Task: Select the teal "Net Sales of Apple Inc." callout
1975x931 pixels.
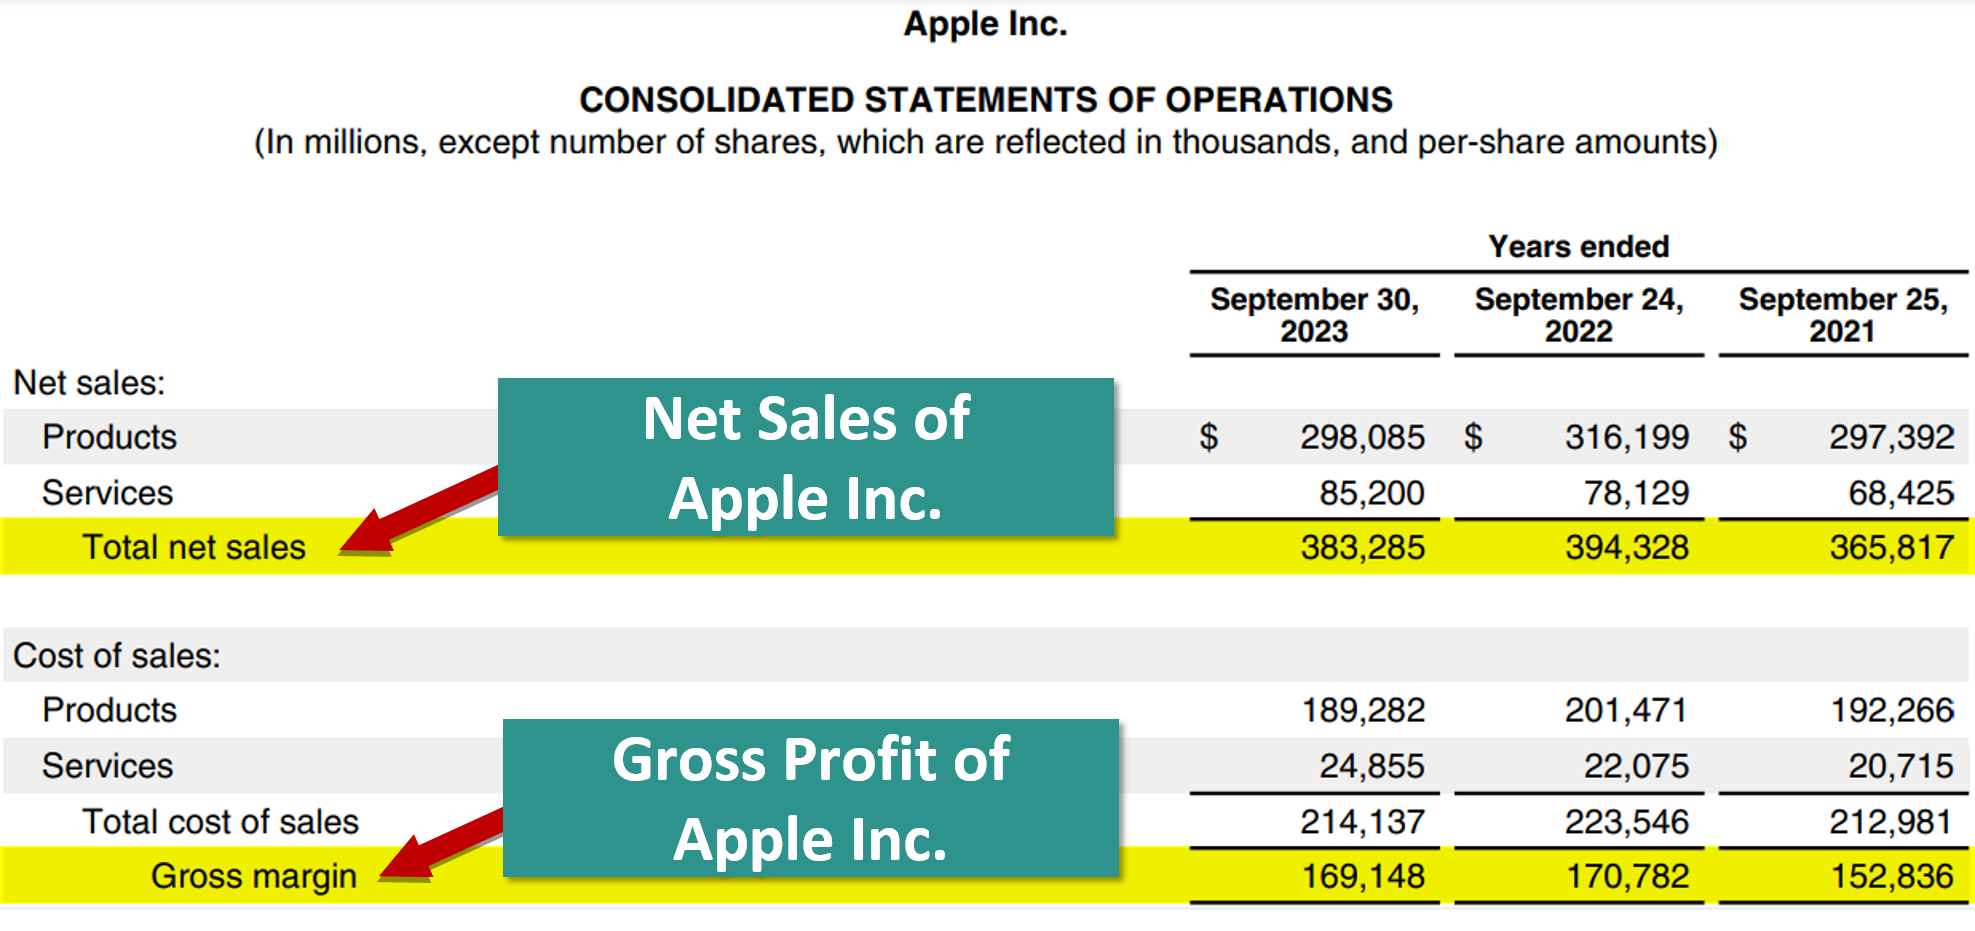Action: pos(805,457)
